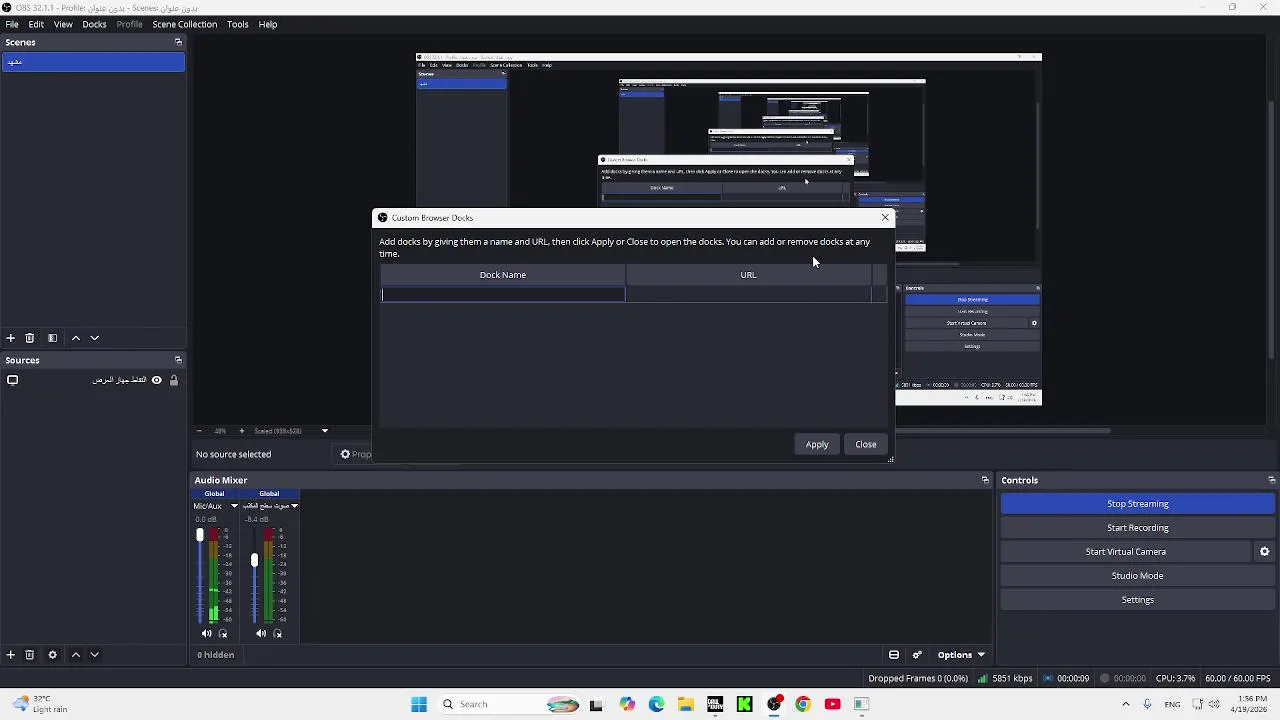Viewport: 1280px width, 720px height.
Task: Click Start Virtual Camera button
Action: 1125,552
